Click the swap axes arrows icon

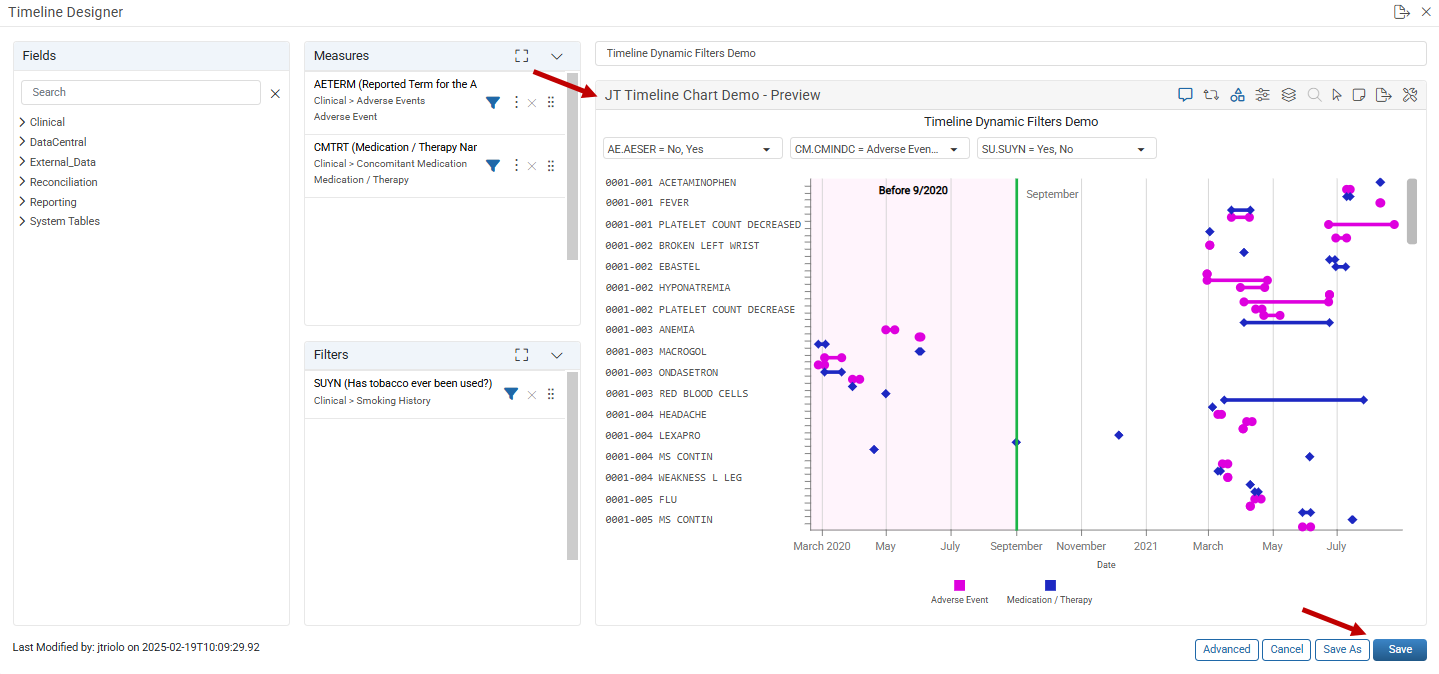(x=1211, y=95)
